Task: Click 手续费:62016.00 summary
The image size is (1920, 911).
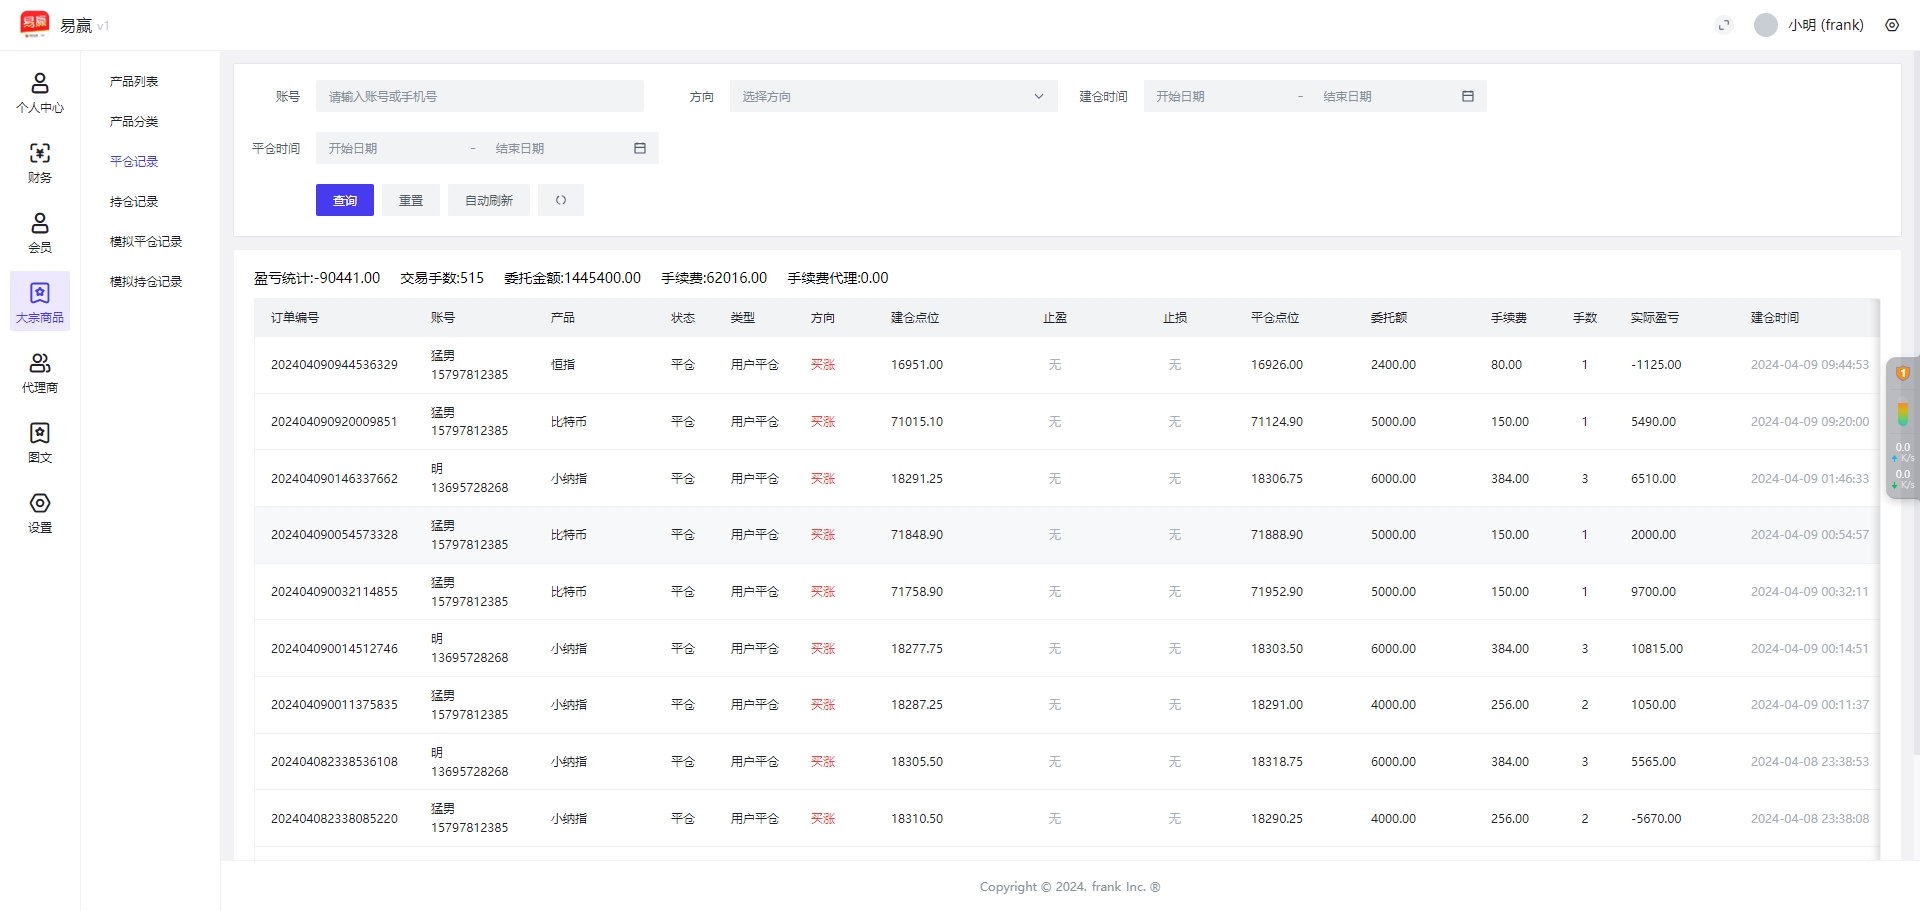Action: tap(714, 278)
